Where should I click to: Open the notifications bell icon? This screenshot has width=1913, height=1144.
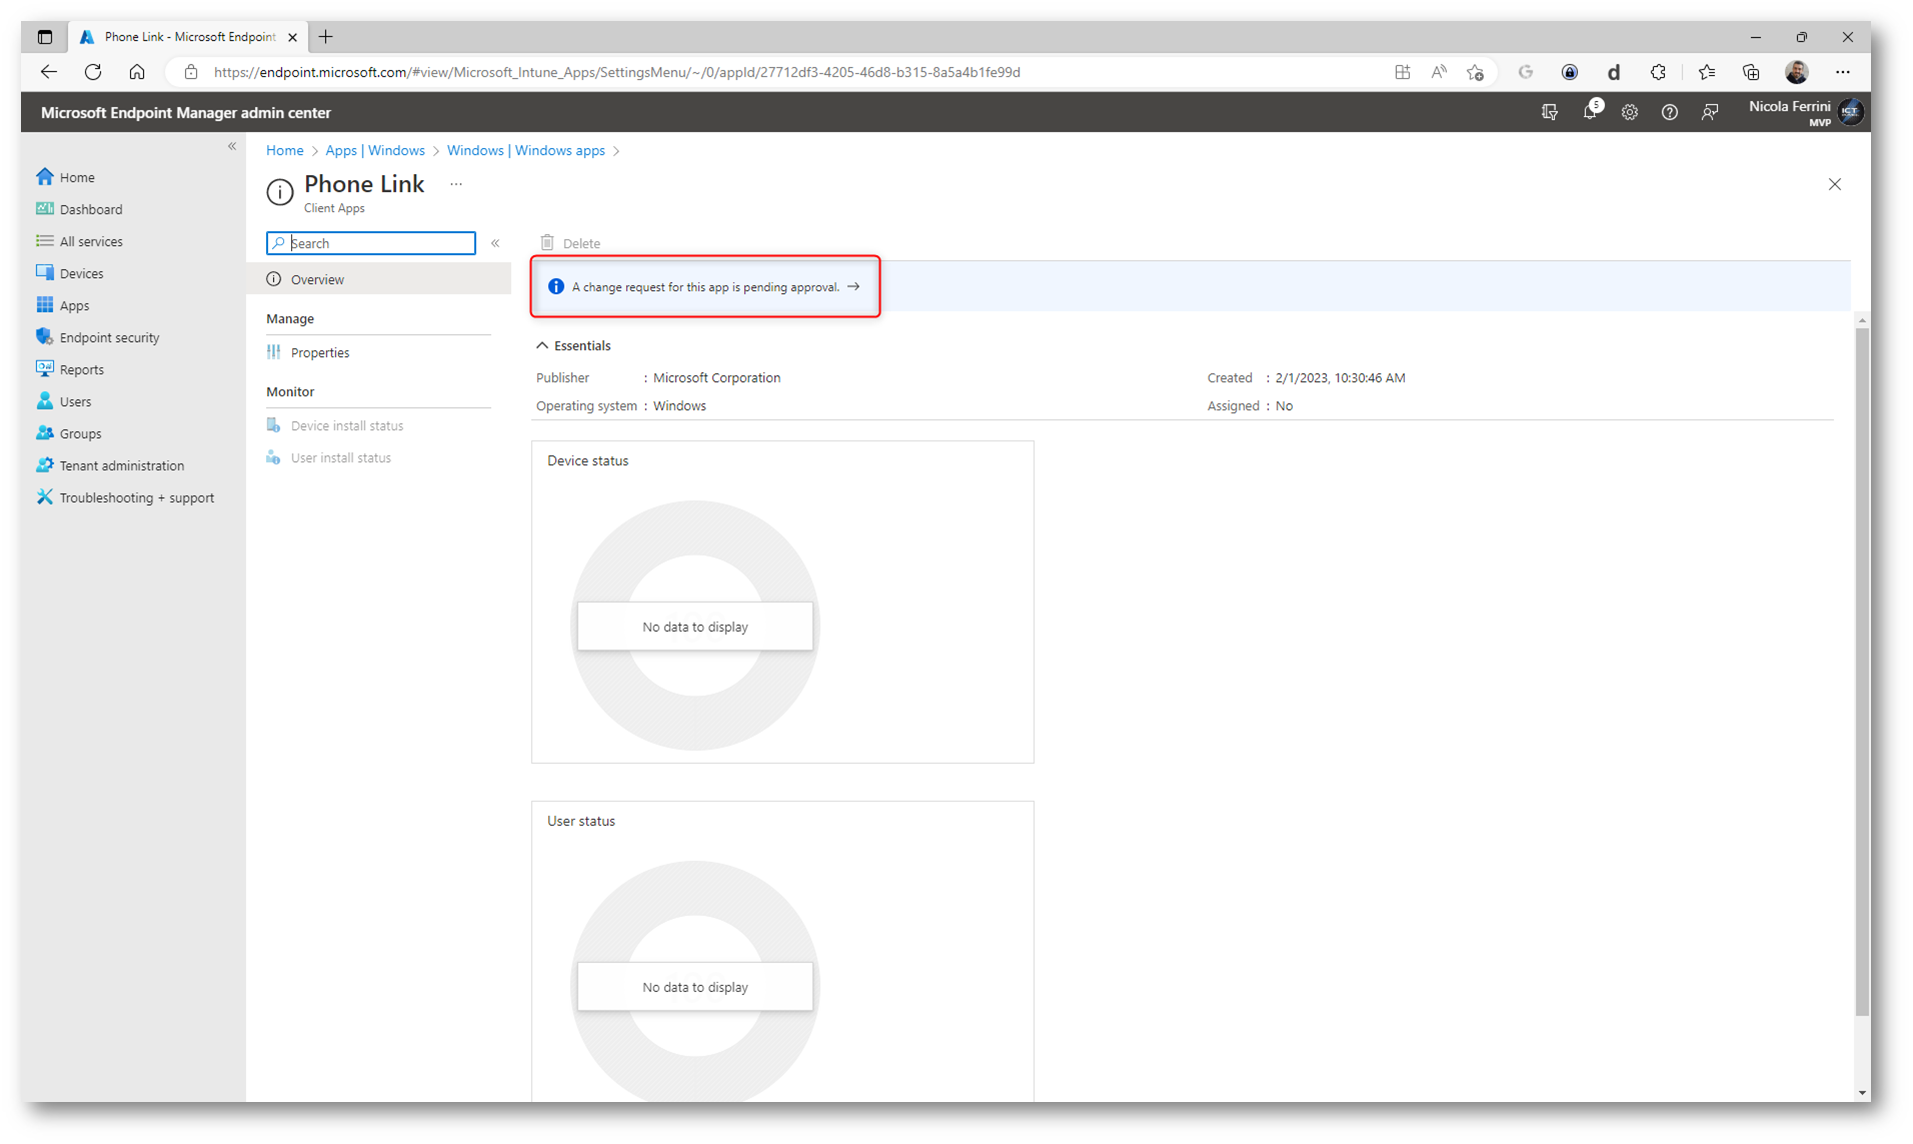[x=1589, y=112]
